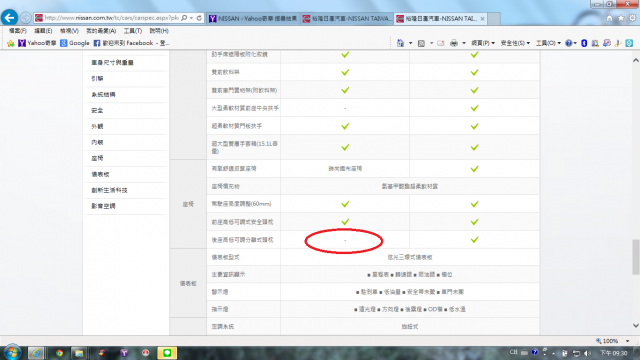Screen dimensions: 640x360
Task: Open the green LINE taskbar icon
Action: click(x=167, y=353)
